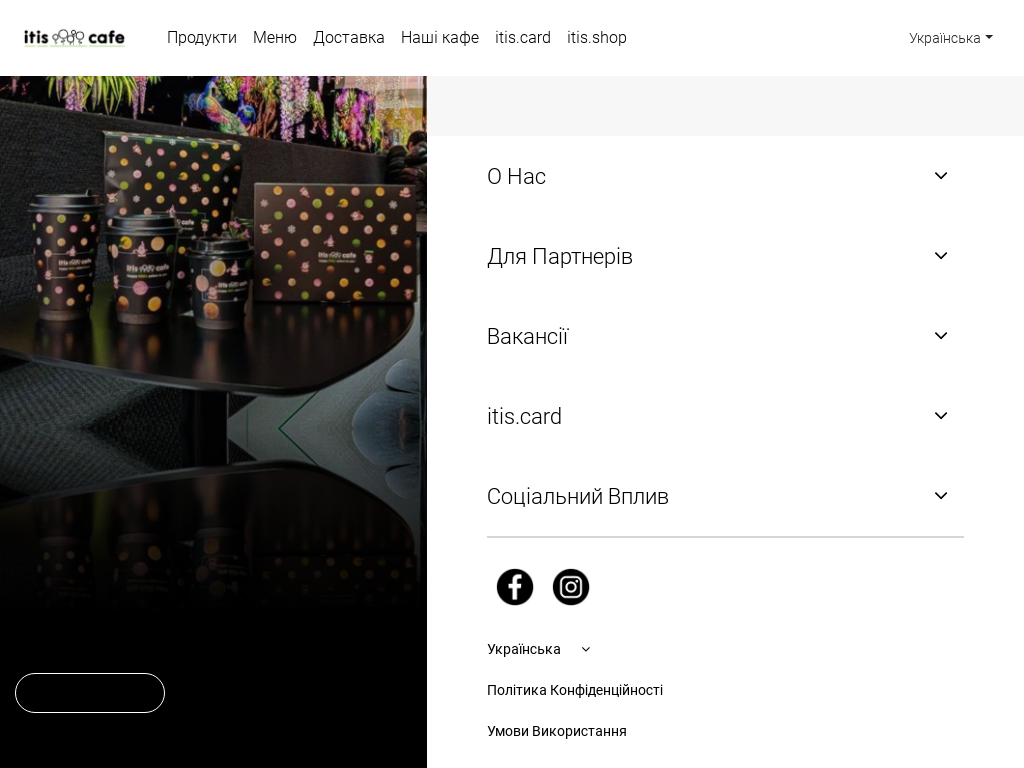Open the Доставка navigation link
Viewport: 1024px width, 768px height.
349,38
